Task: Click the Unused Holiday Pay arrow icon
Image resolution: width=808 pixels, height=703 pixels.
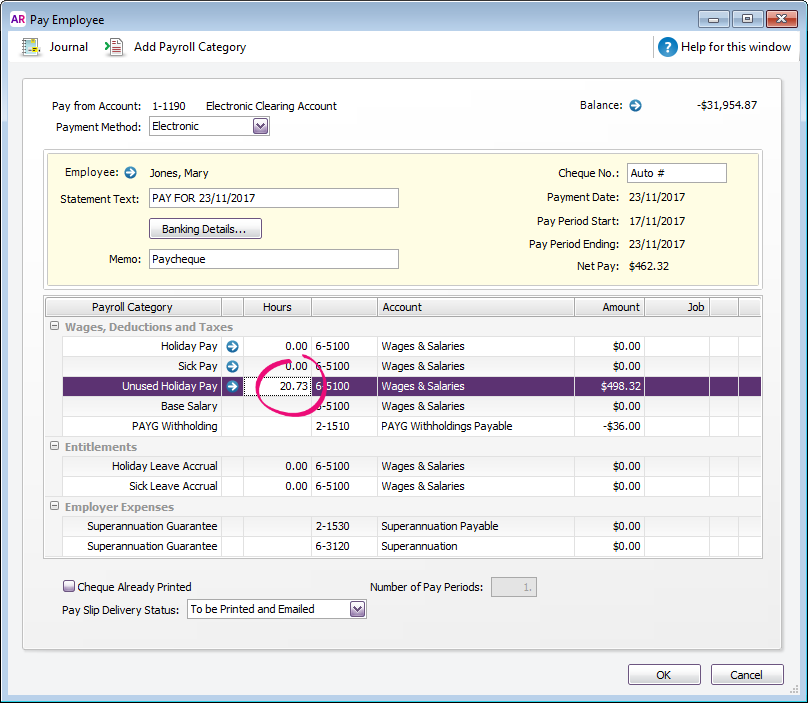Action: 232,386
